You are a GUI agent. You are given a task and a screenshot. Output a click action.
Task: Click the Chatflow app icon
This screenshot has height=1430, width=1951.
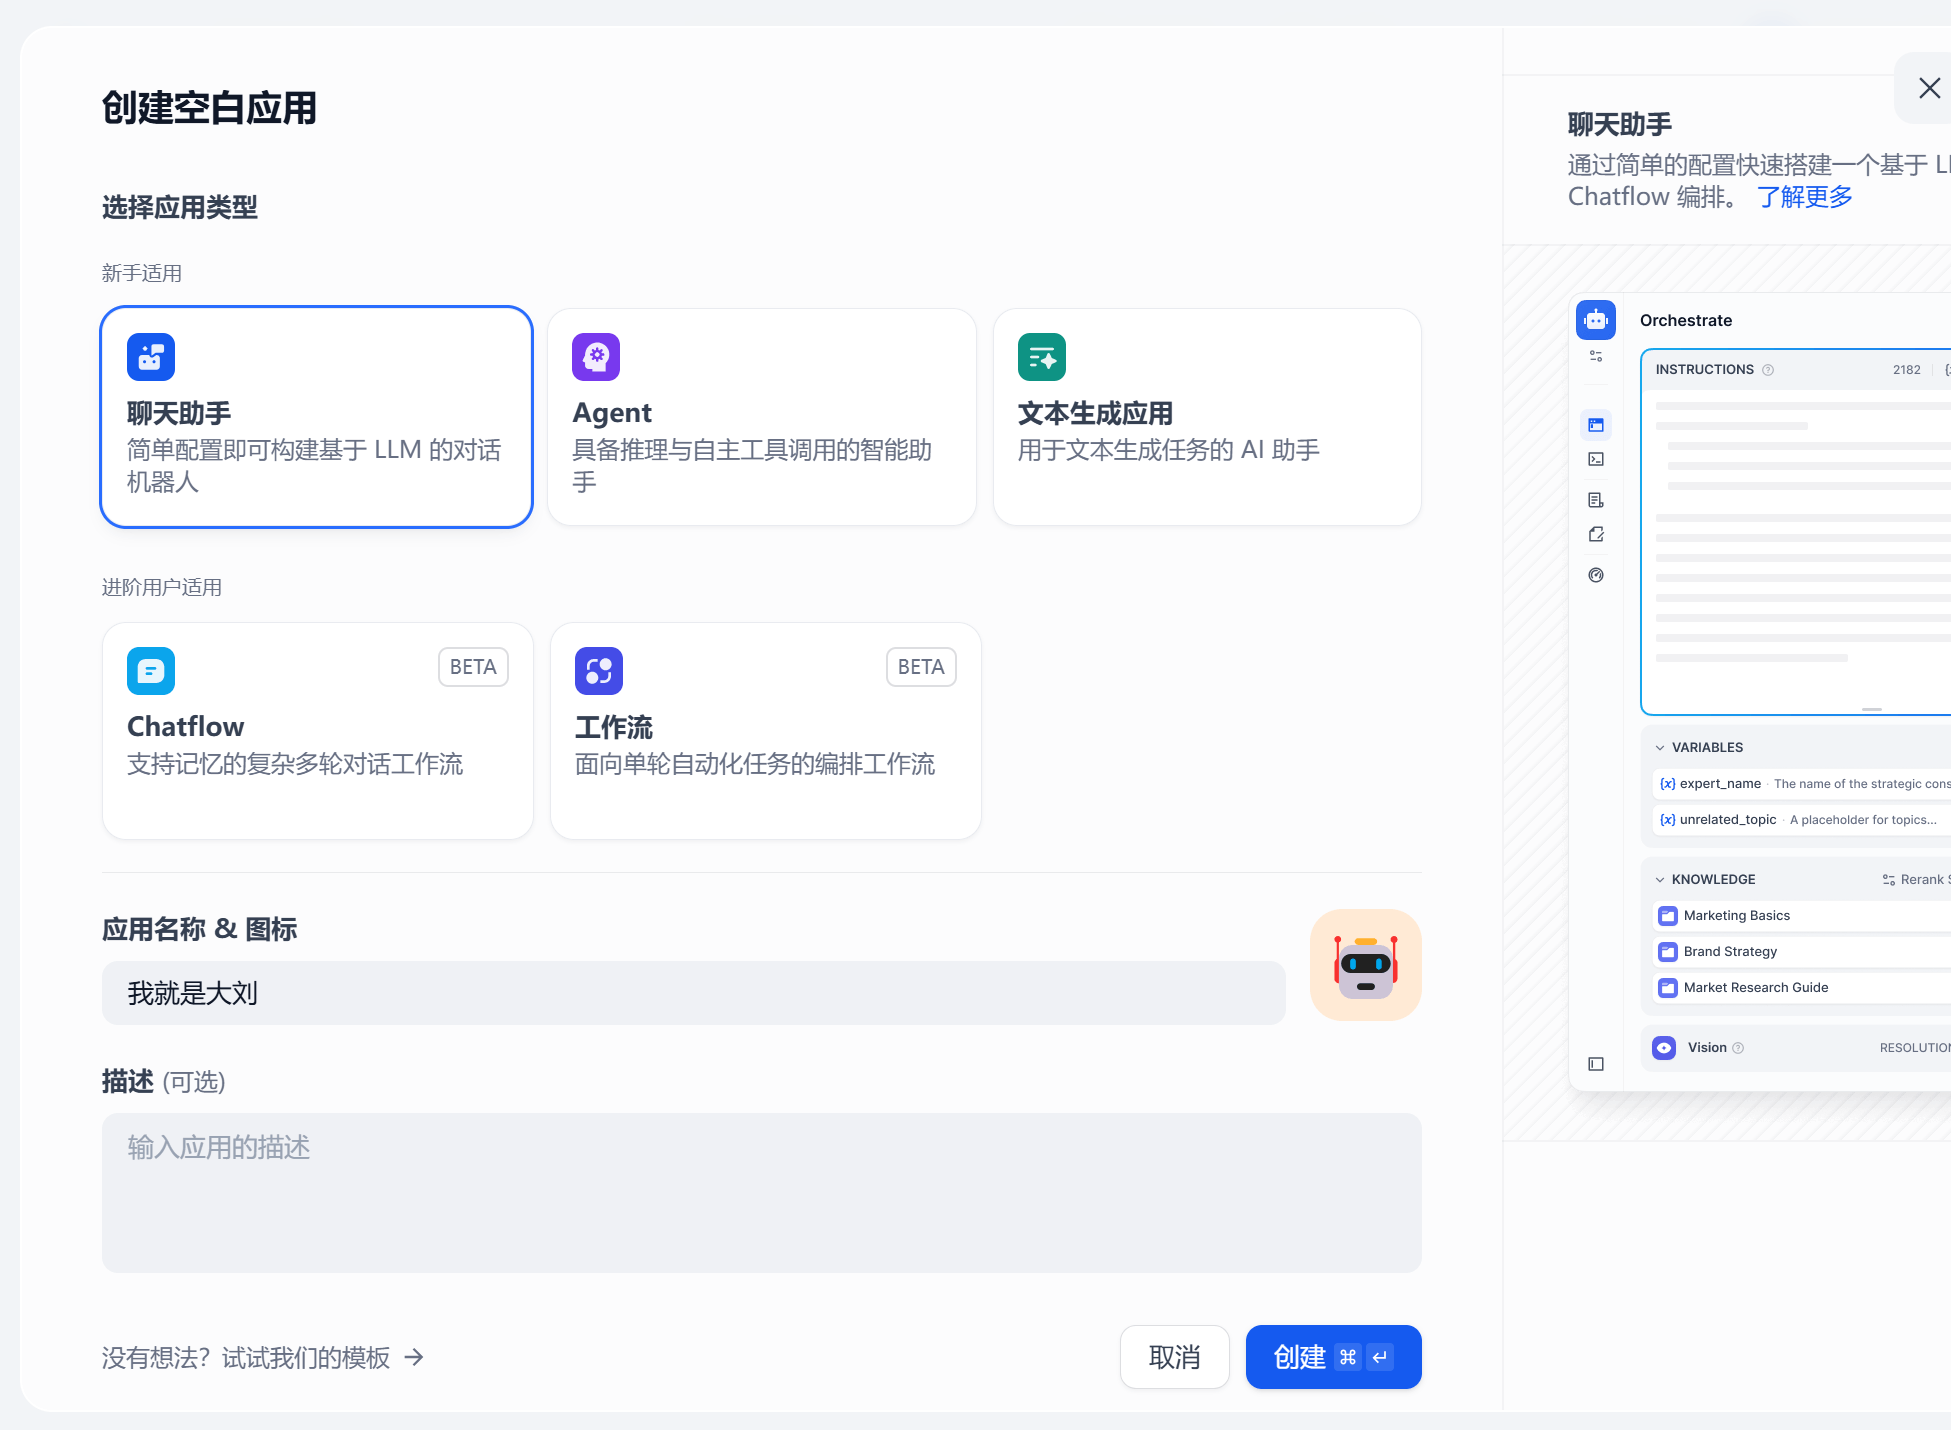(151, 671)
